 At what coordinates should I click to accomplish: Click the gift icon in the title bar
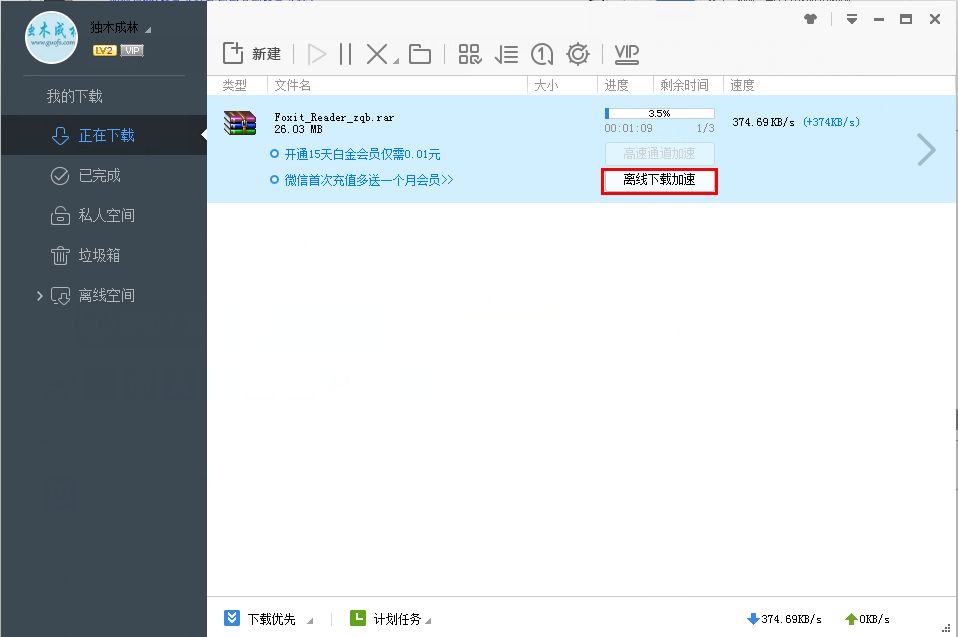[x=810, y=18]
